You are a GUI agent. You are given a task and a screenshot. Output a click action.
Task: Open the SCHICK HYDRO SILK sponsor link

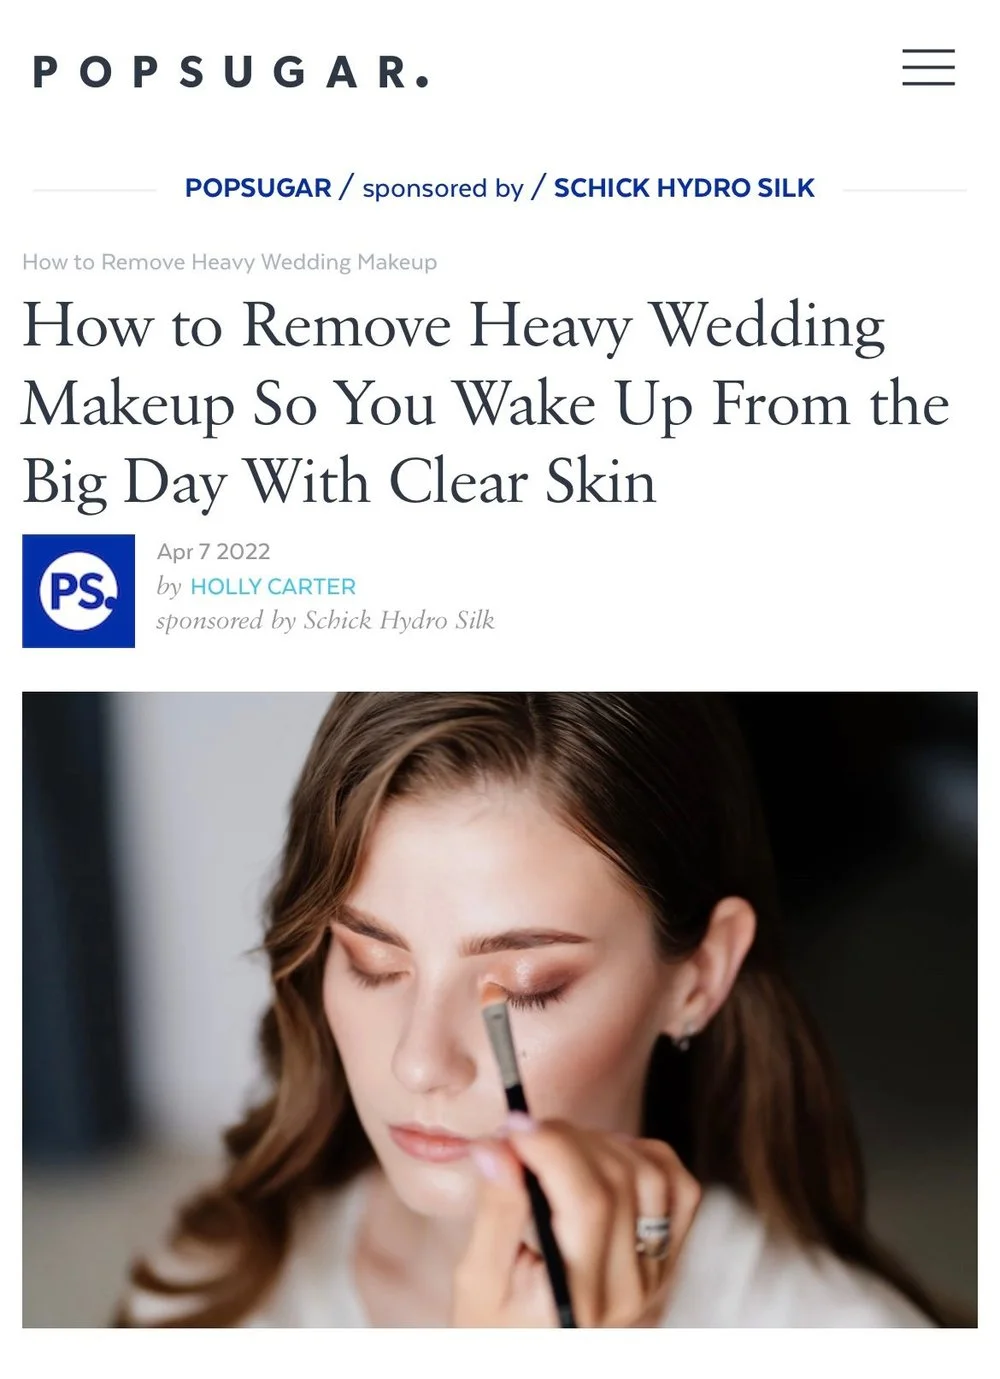click(684, 188)
